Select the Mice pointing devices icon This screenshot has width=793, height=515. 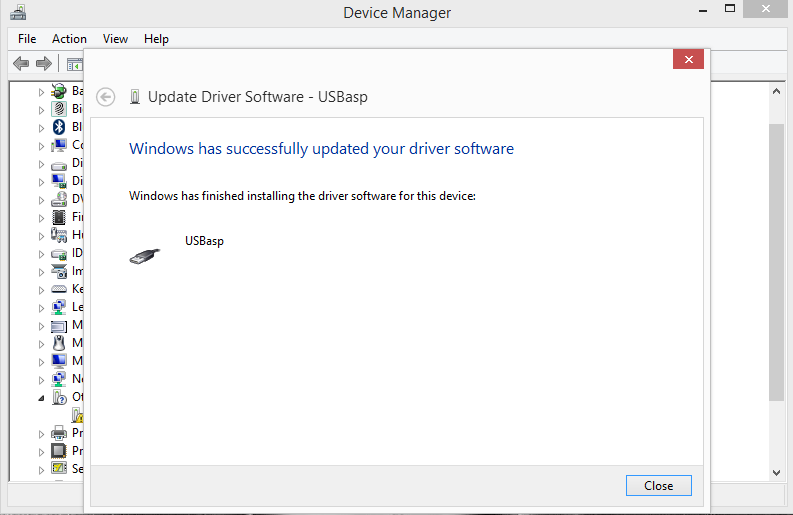59,343
